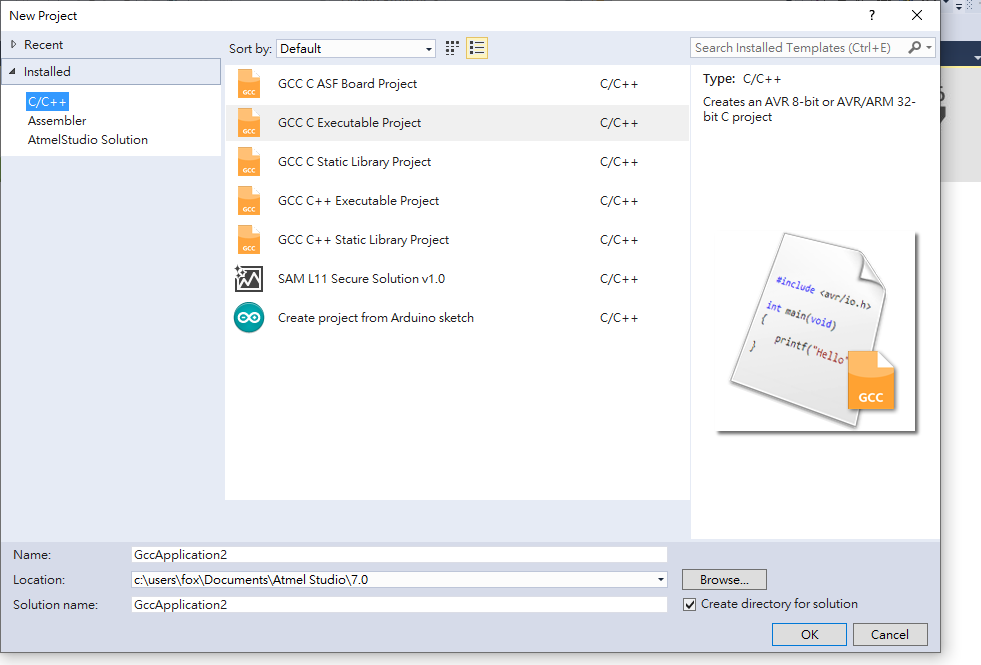Select GCC C++ Static Library Project template

457,240
